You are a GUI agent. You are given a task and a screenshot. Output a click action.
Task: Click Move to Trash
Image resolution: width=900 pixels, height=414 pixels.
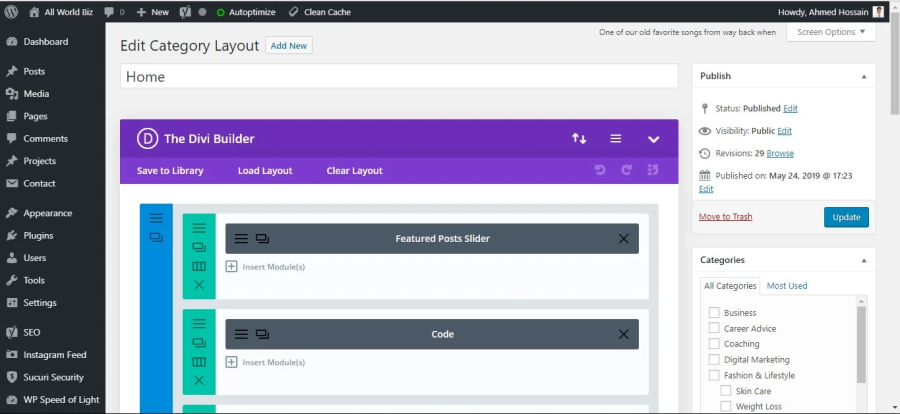pyautogui.click(x=725, y=216)
